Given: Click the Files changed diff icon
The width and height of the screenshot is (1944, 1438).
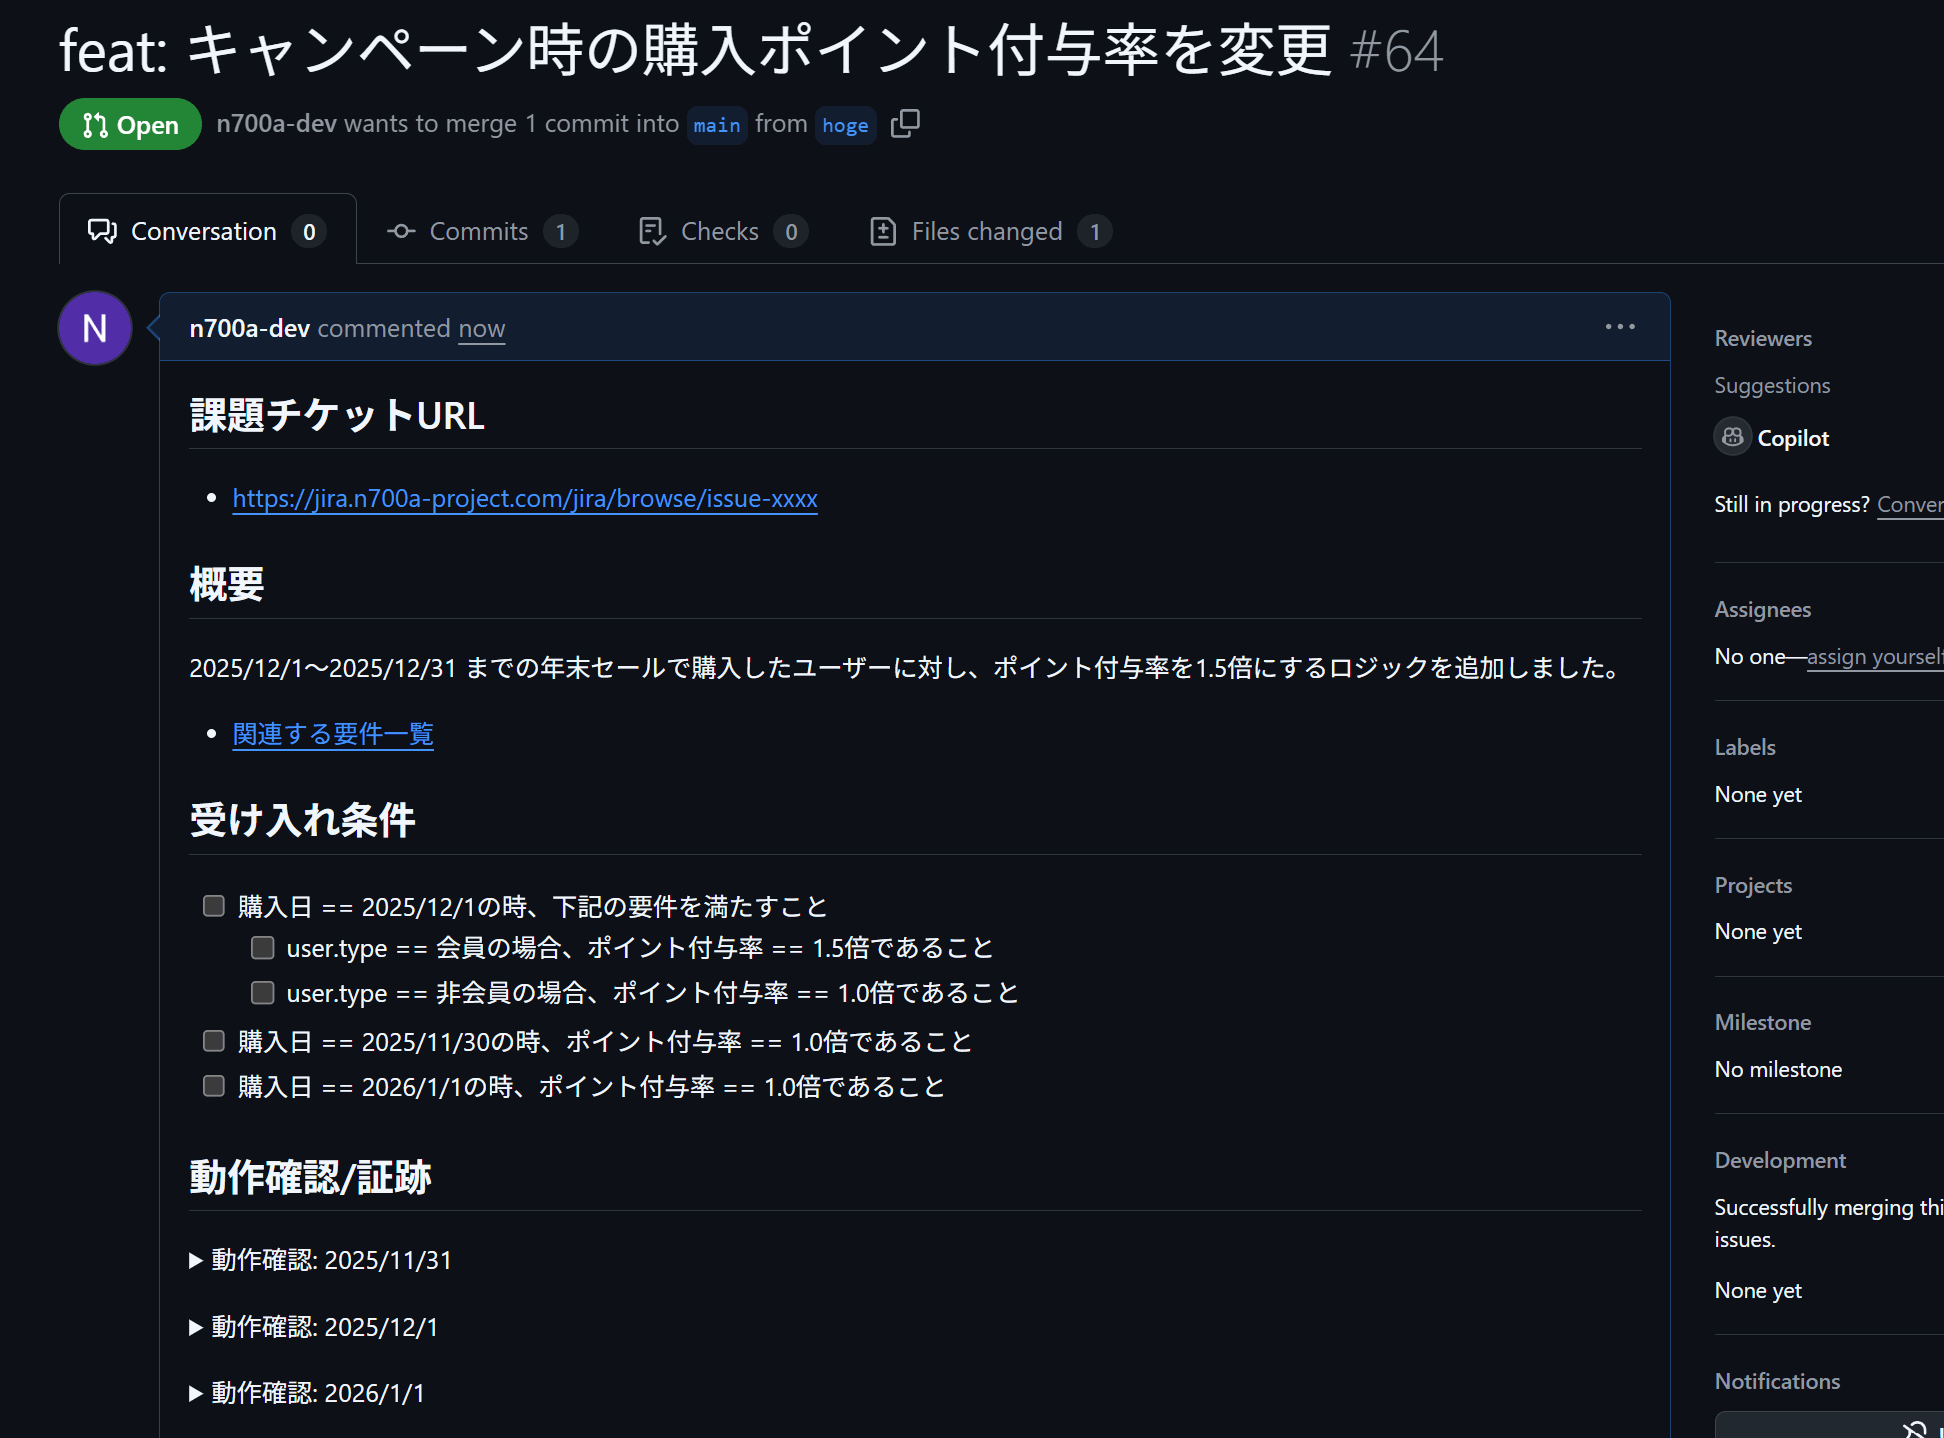Looking at the screenshot, I should (883, 231).
